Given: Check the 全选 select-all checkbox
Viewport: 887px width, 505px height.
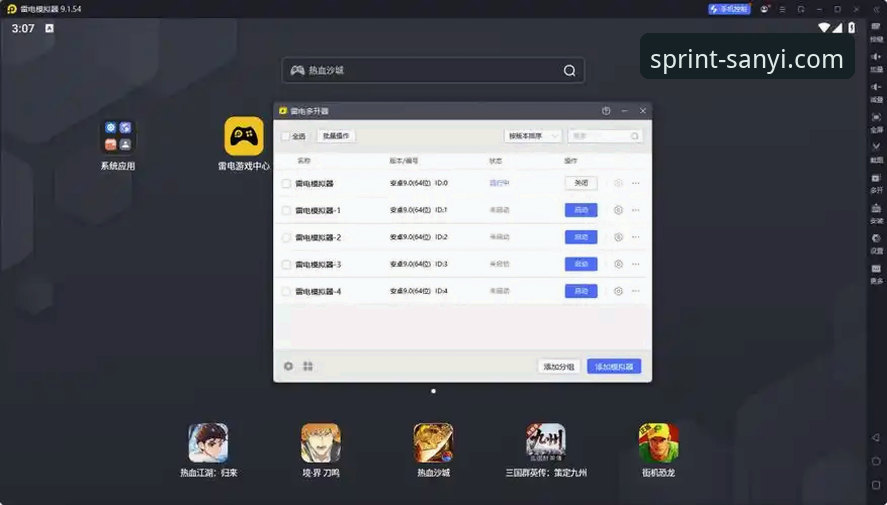Looking at the screenshot, I should pyautogui.click(x=286, y=136).
